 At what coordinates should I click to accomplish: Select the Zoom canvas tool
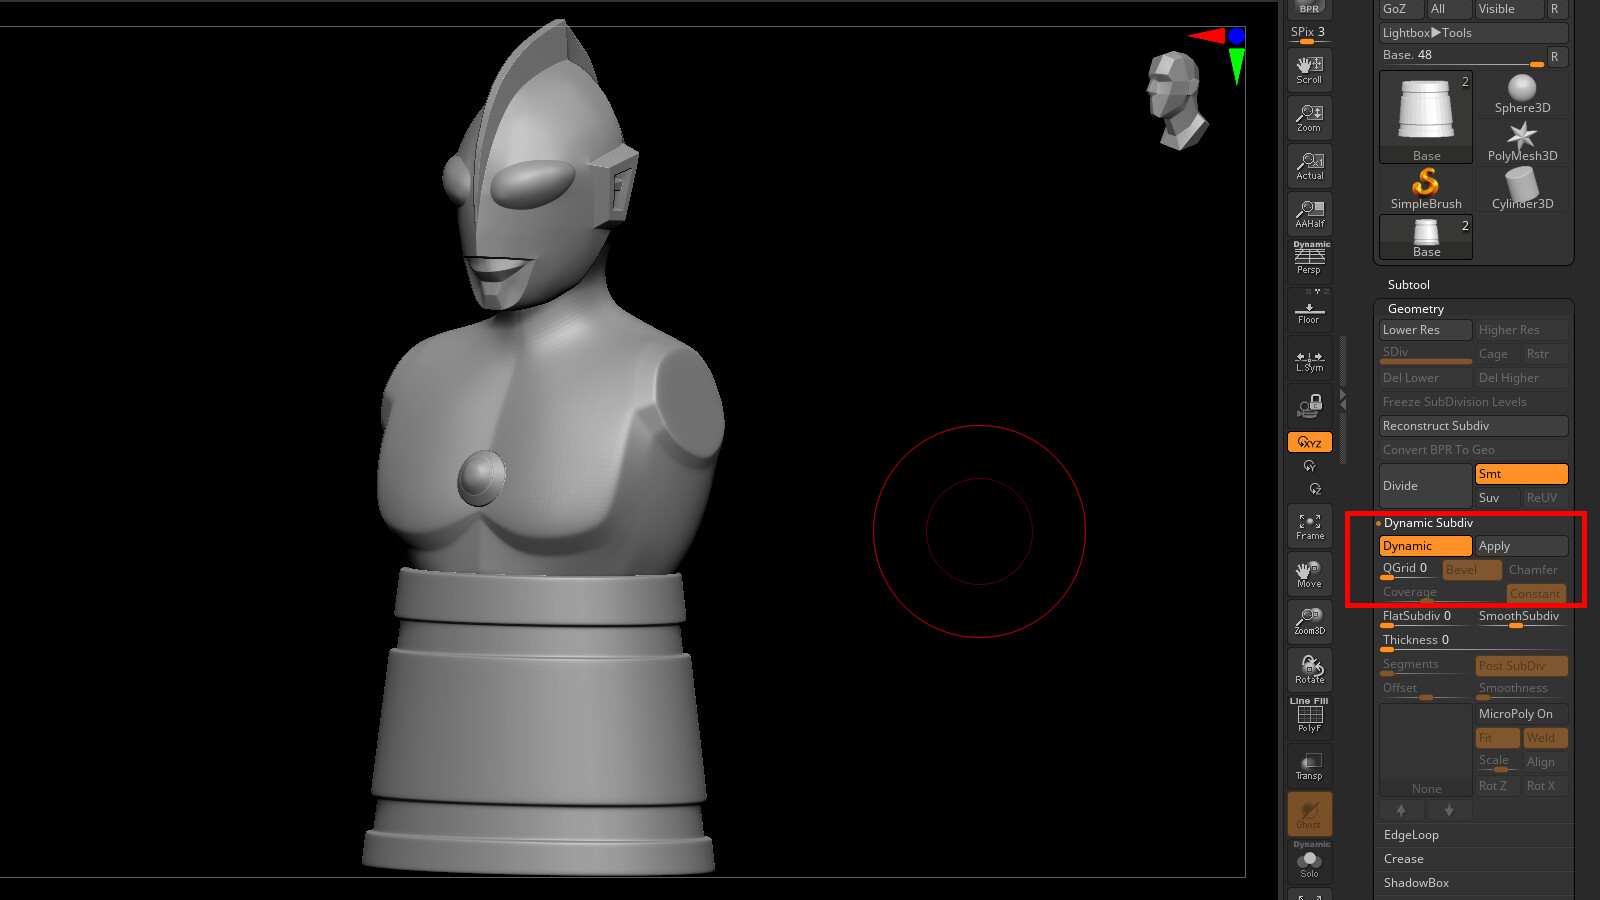click(x=1309, y=118)
